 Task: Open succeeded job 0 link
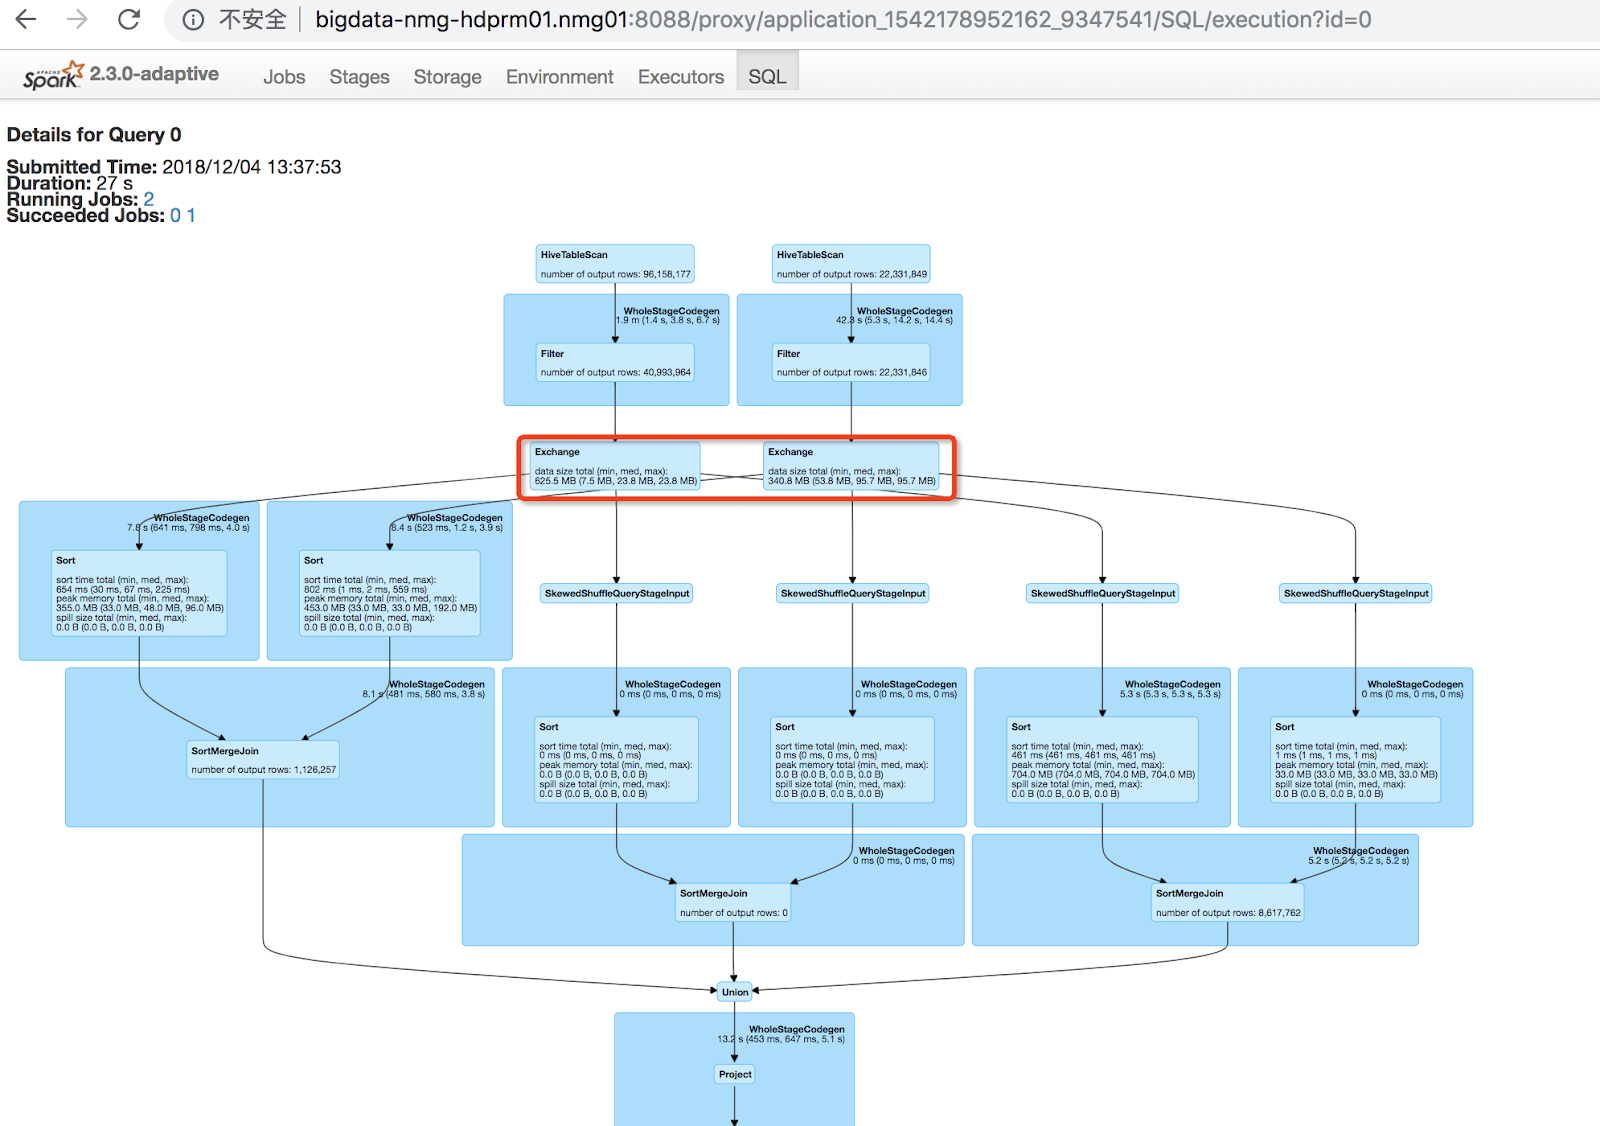175,215
